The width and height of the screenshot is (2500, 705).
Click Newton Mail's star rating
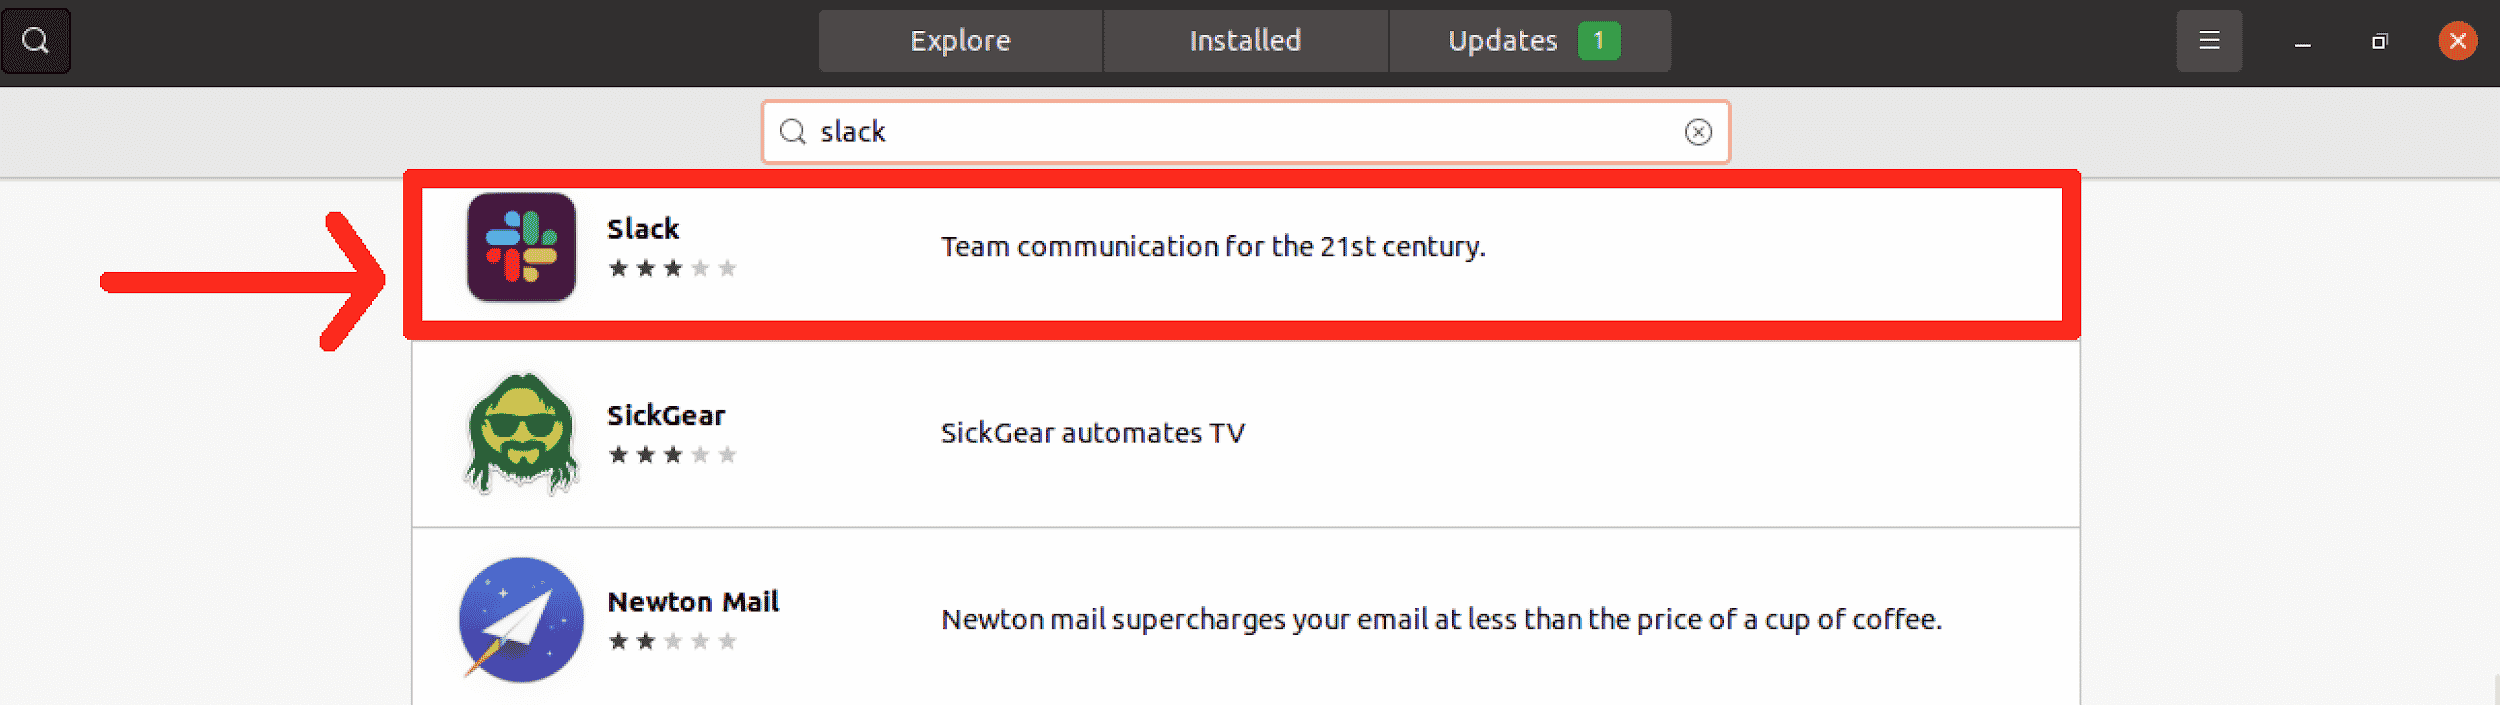(x=673, y=640)
